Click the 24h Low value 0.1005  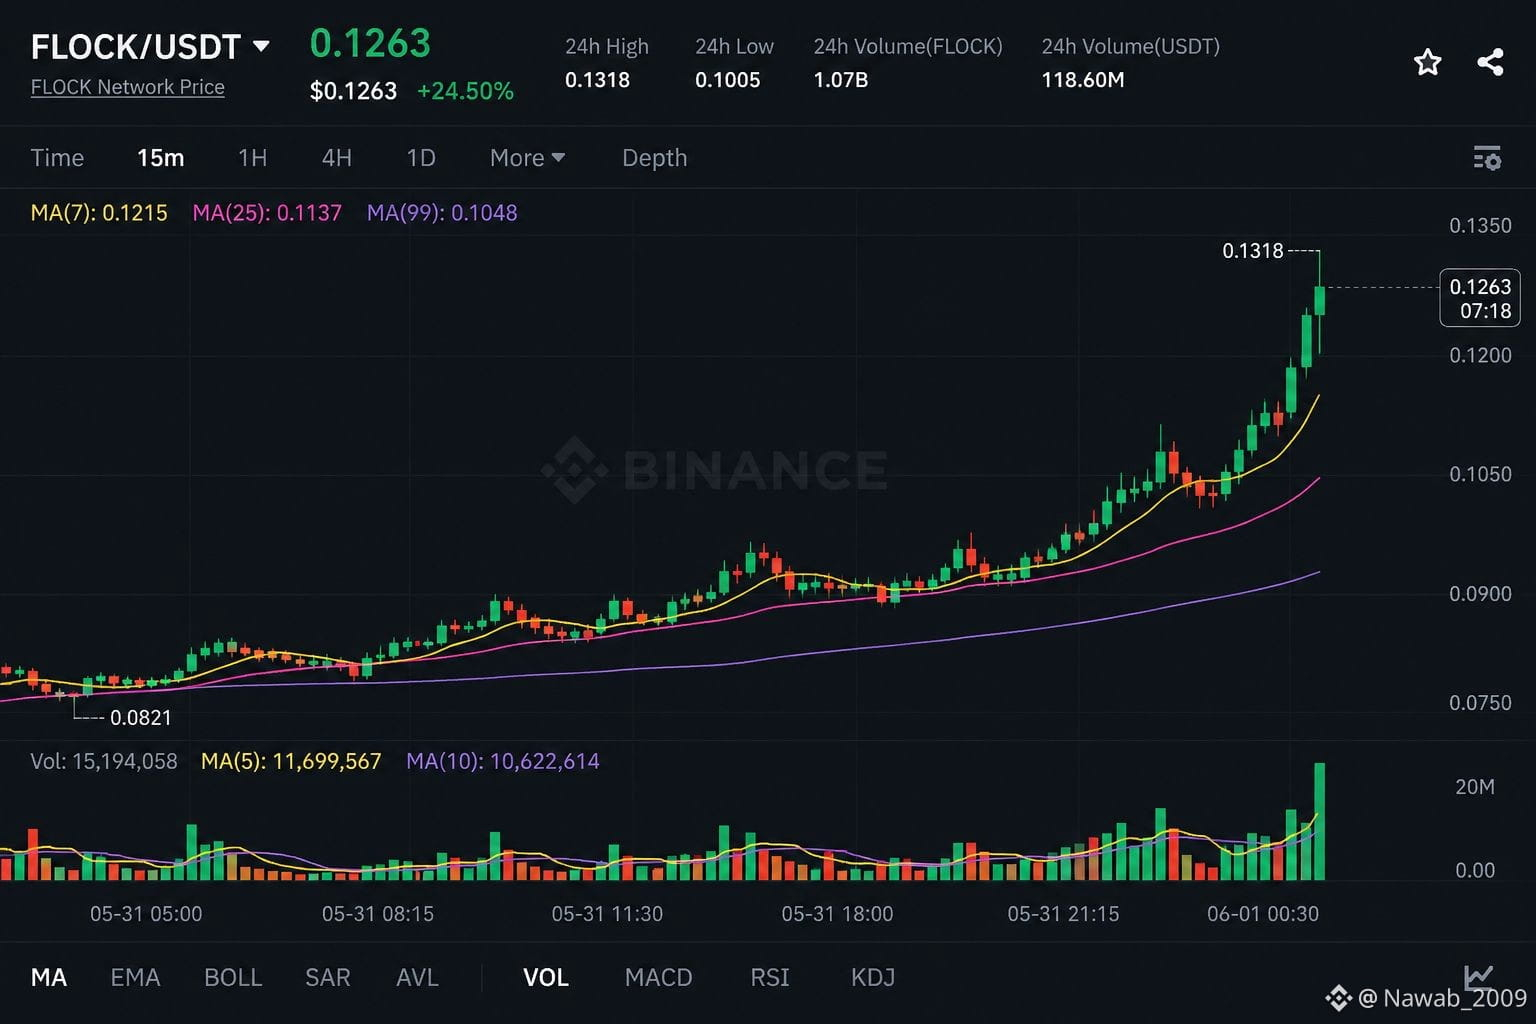pos(727,80)
